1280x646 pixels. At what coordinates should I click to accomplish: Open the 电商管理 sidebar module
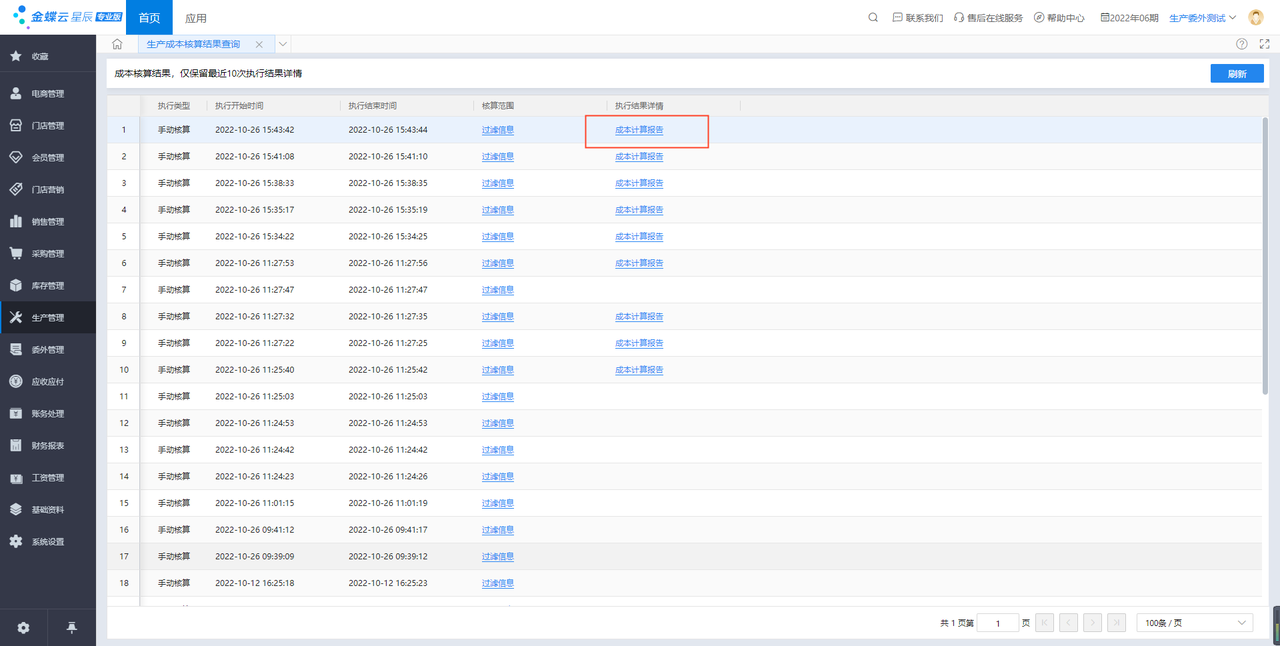pos(48,94)
